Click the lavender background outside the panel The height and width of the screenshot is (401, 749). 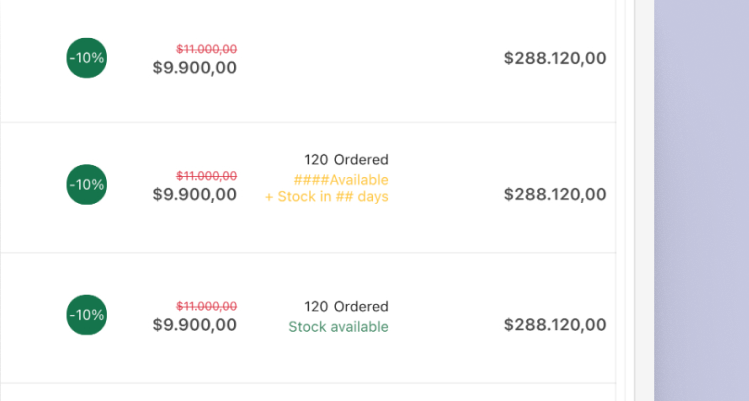701,200
